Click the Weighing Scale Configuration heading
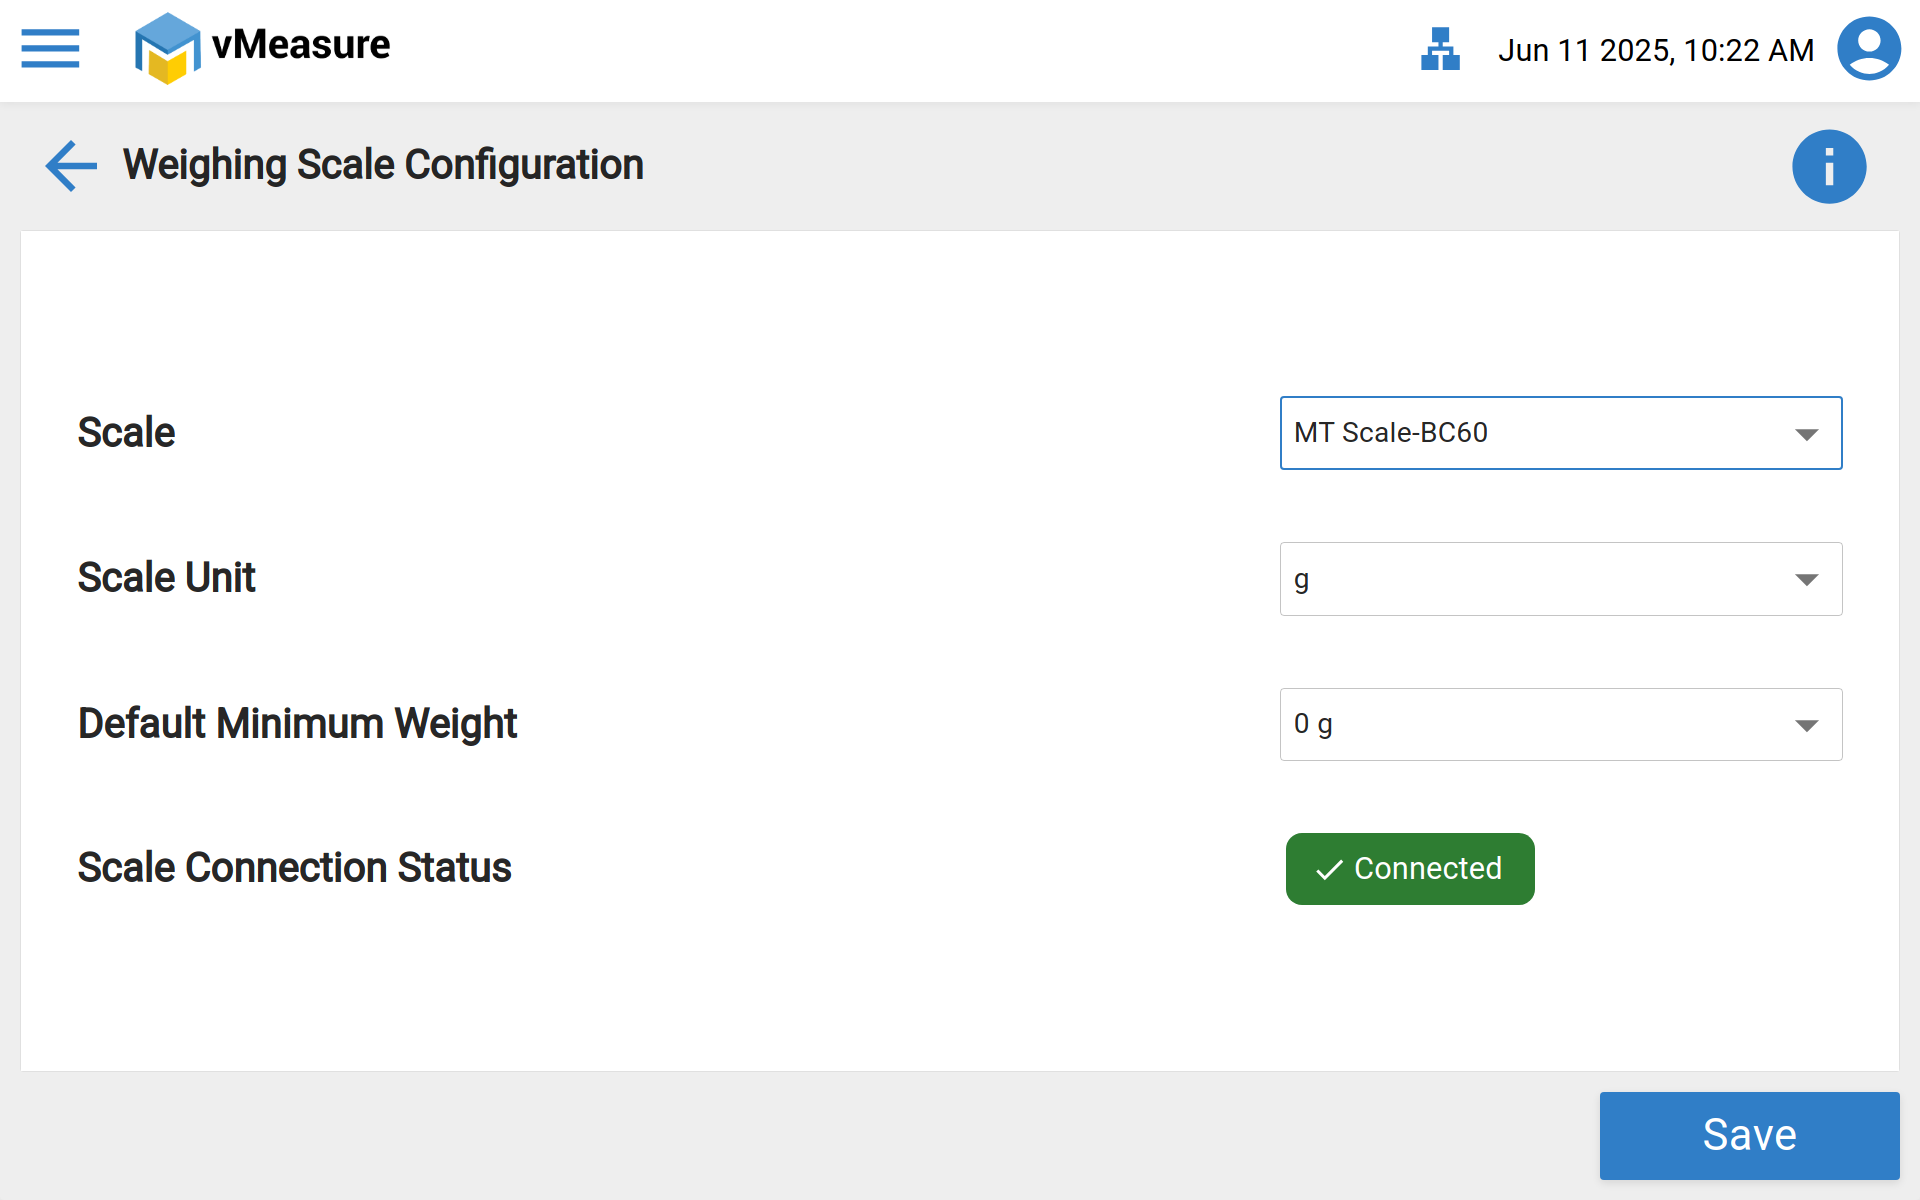Screen dimensions: 1920x1200 [383, 165]
